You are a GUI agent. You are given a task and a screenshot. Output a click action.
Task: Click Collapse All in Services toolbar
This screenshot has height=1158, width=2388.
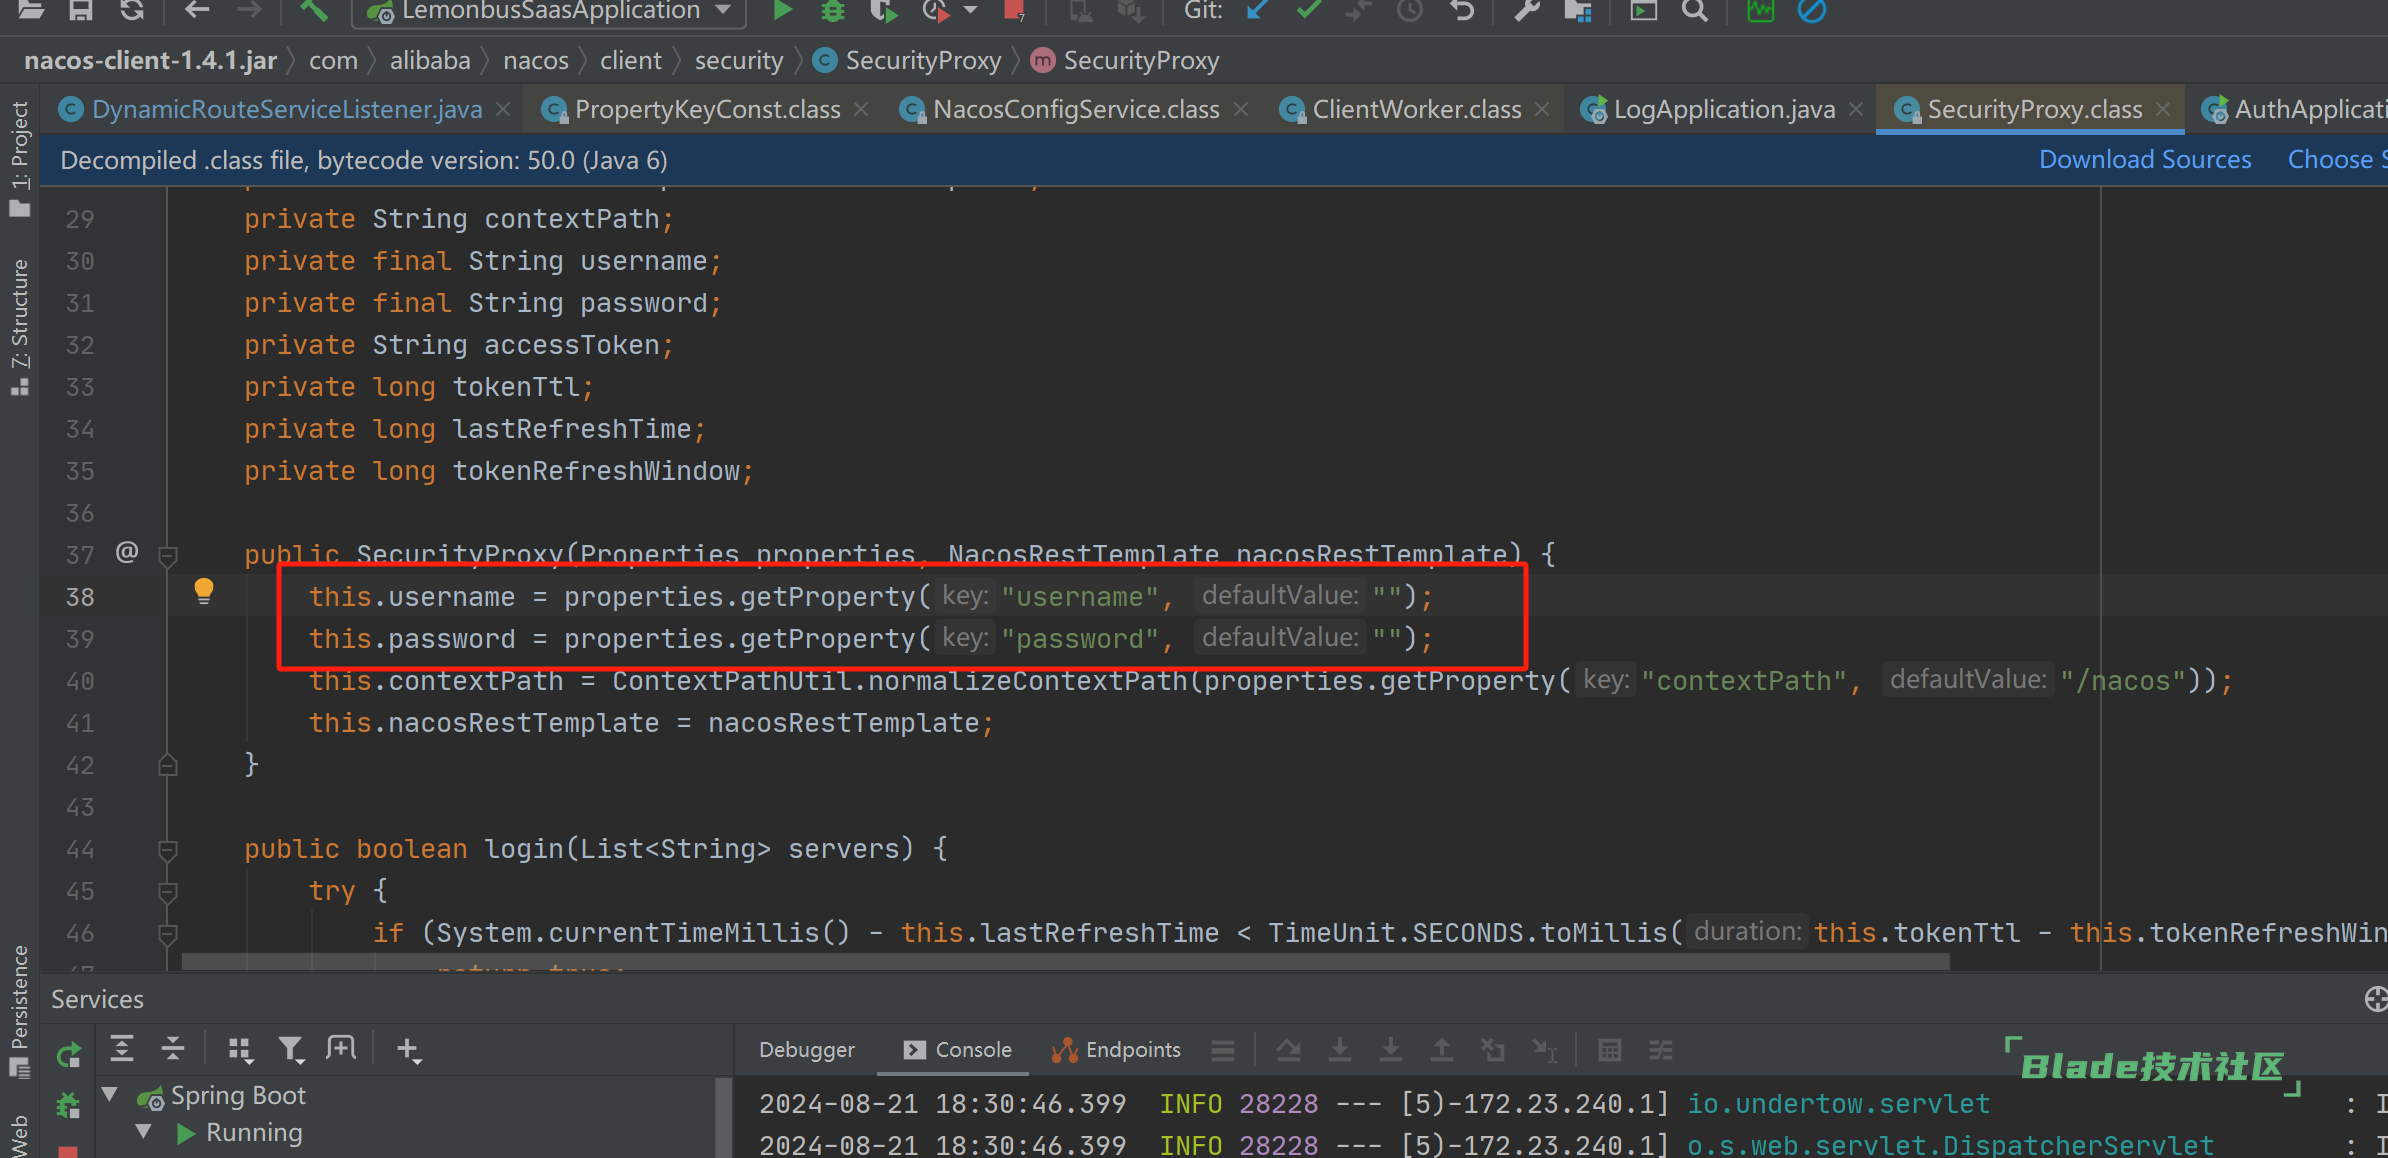(x=173, y=1048)
